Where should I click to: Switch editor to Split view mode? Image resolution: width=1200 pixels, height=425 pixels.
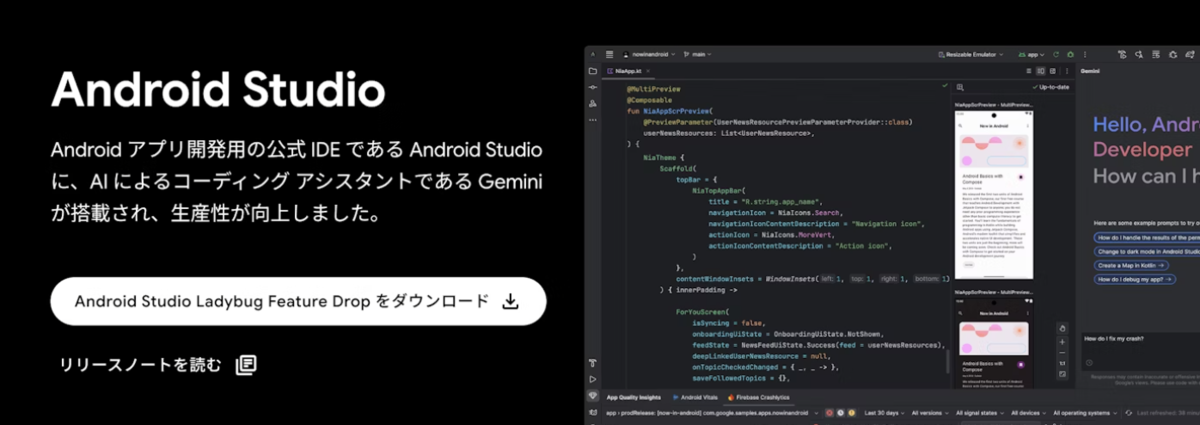click(1041, 71)
